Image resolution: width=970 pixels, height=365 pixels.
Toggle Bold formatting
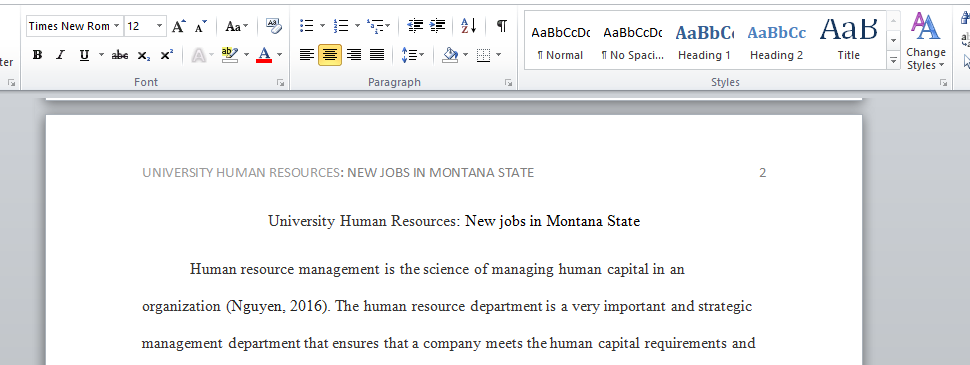tap(37, 55)
